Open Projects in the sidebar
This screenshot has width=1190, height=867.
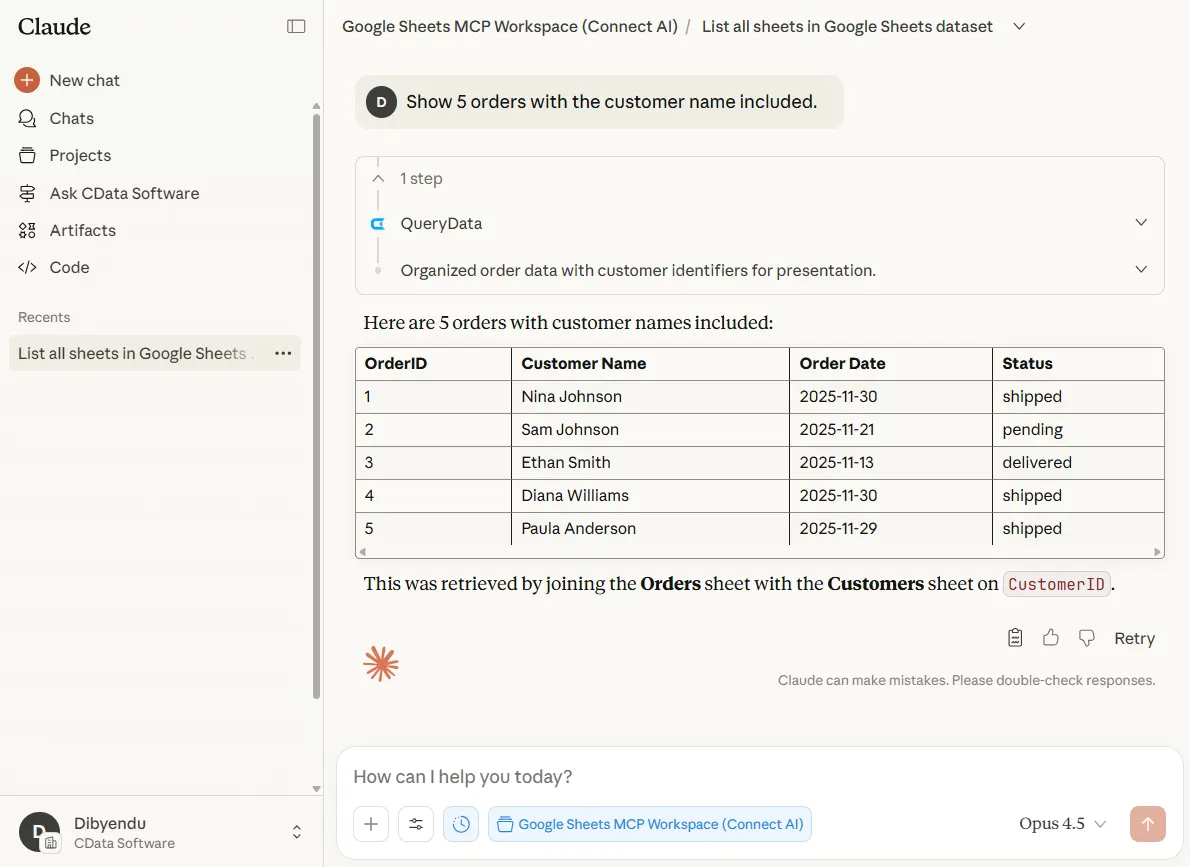tap(80, 156)
